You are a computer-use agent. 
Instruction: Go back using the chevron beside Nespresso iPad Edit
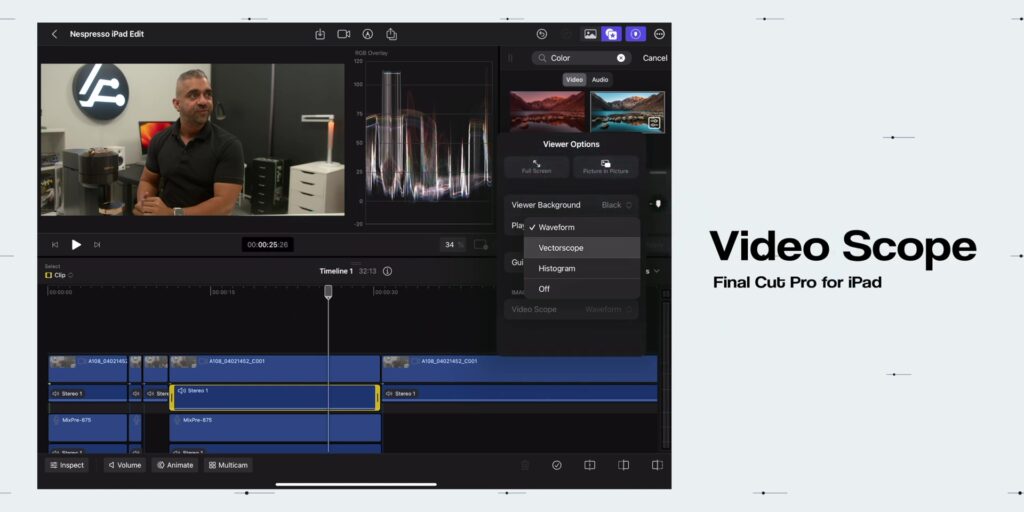(x=55, y=34)
